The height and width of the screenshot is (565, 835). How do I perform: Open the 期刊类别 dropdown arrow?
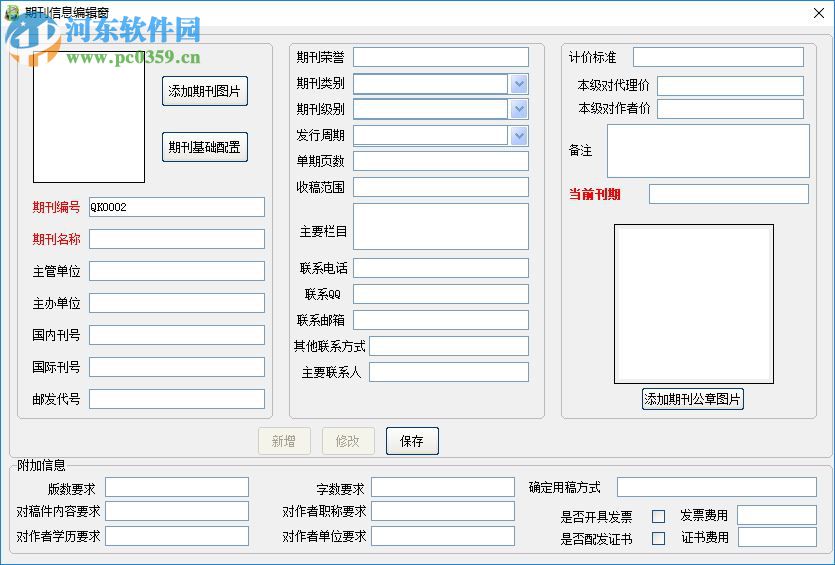pyautogui.click(x=519, y=84)
